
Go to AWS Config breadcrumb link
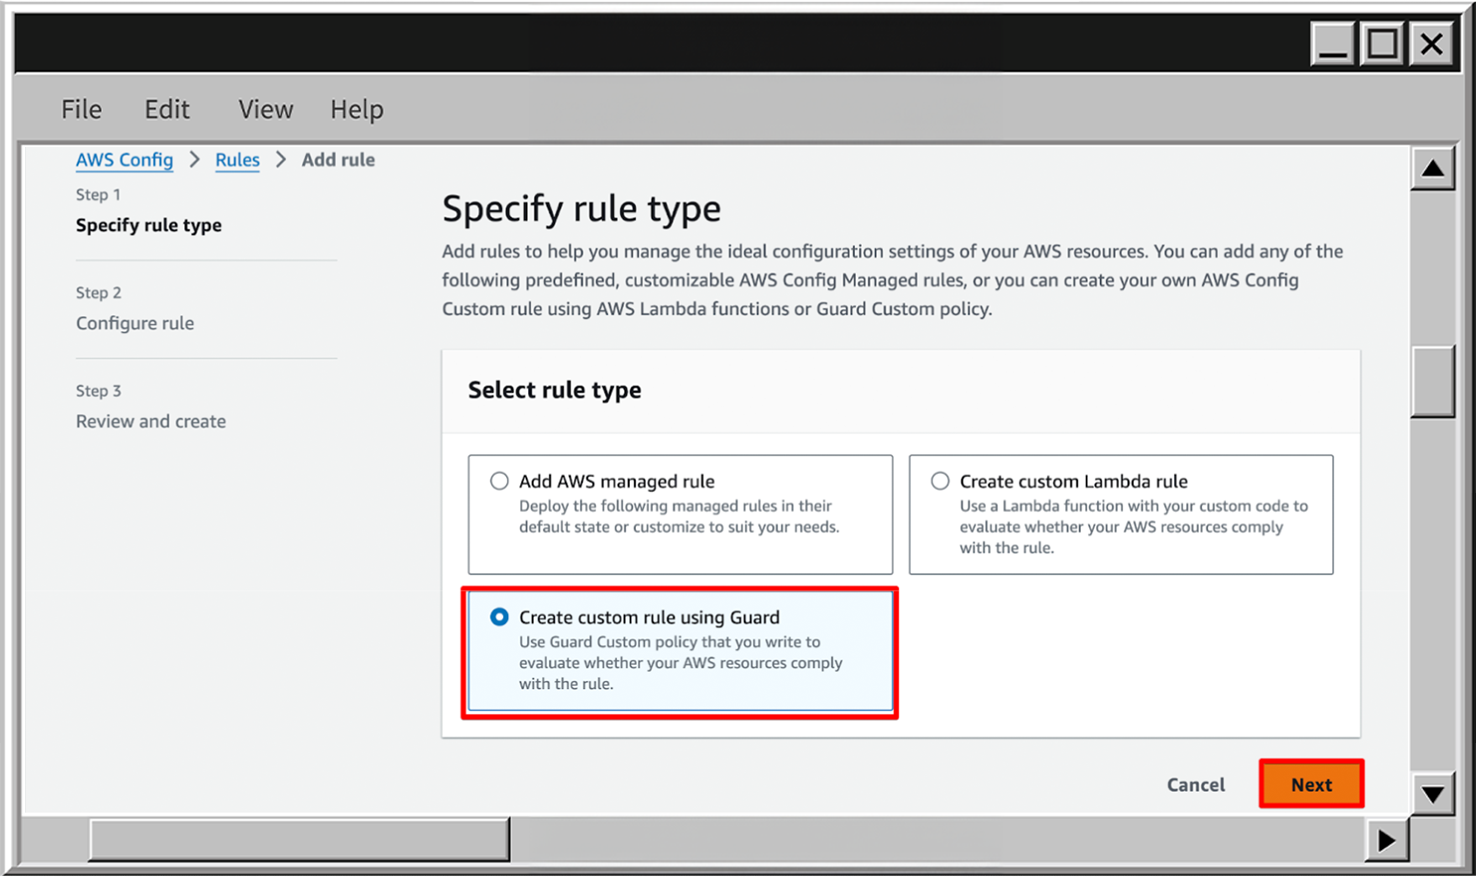pos(124,160)
